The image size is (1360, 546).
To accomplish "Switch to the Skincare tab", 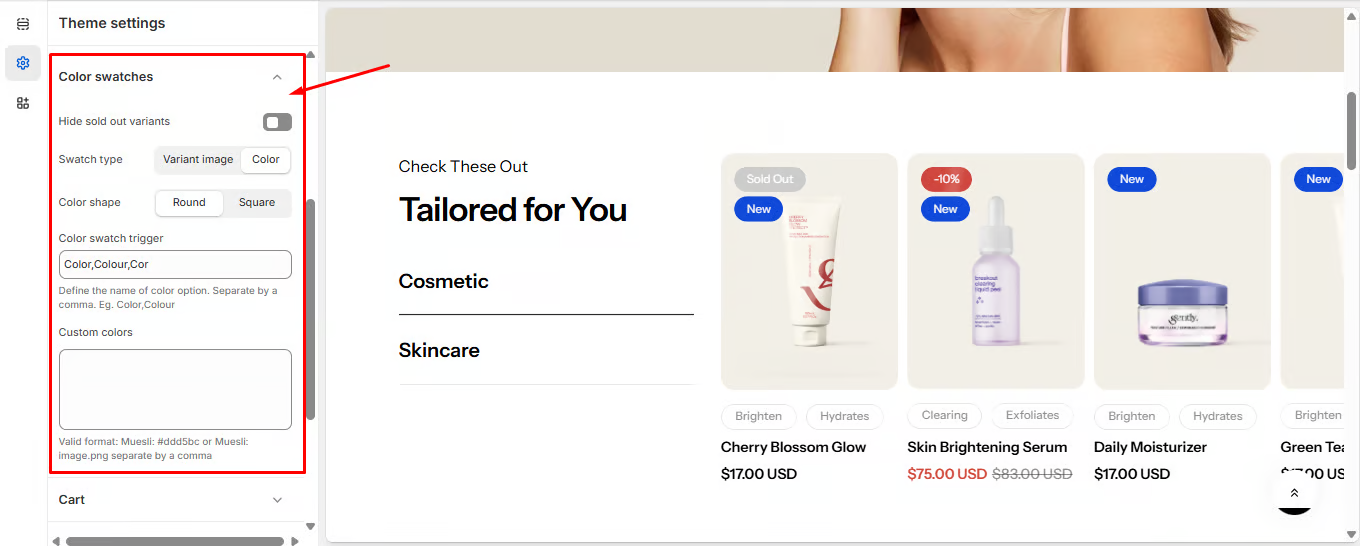I will (x=439, y=350).
